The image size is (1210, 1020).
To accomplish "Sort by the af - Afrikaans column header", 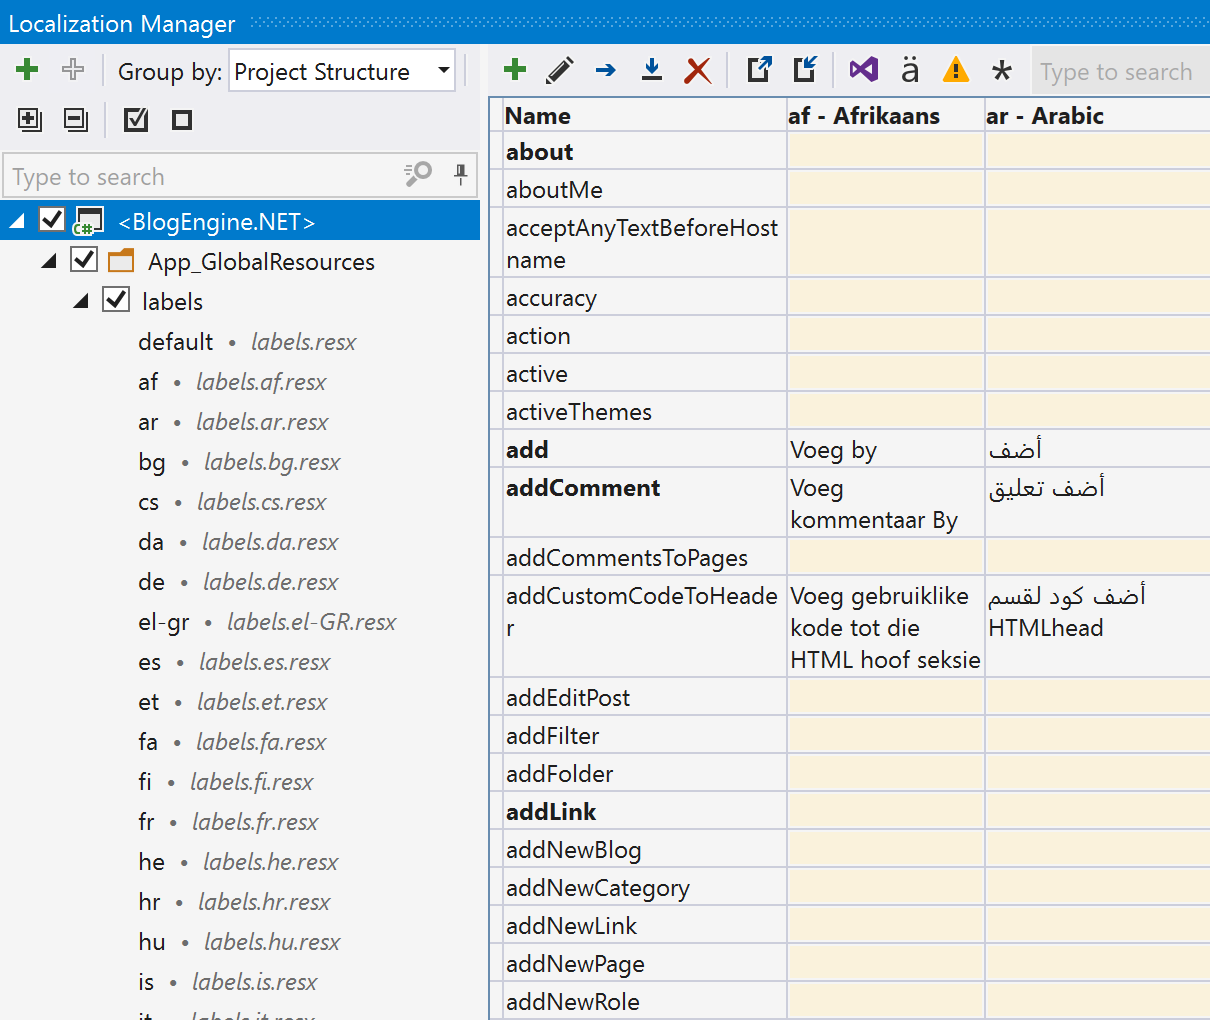I will 864,116.
